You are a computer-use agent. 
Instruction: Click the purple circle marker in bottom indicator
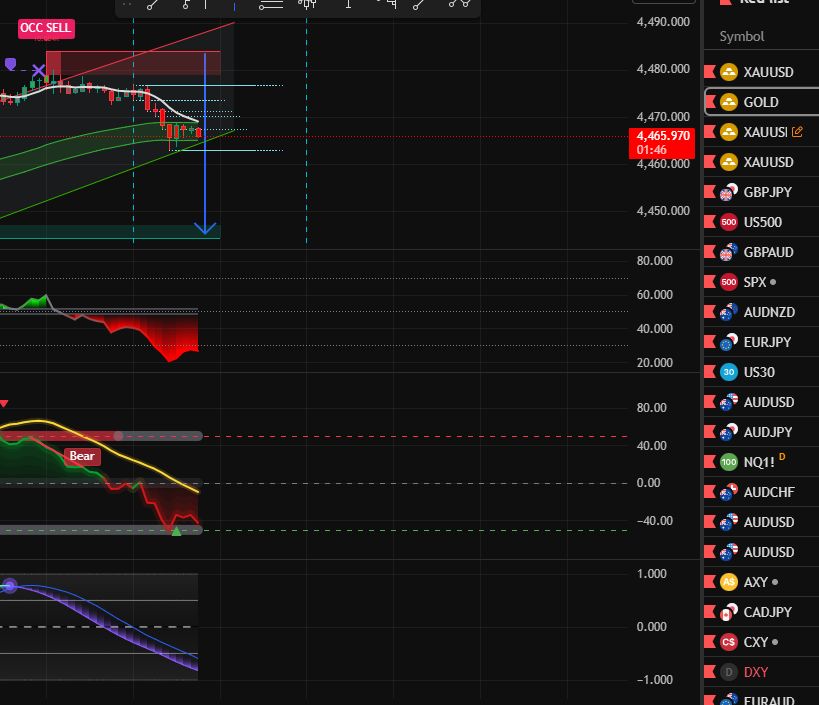(x=10, y=585)
